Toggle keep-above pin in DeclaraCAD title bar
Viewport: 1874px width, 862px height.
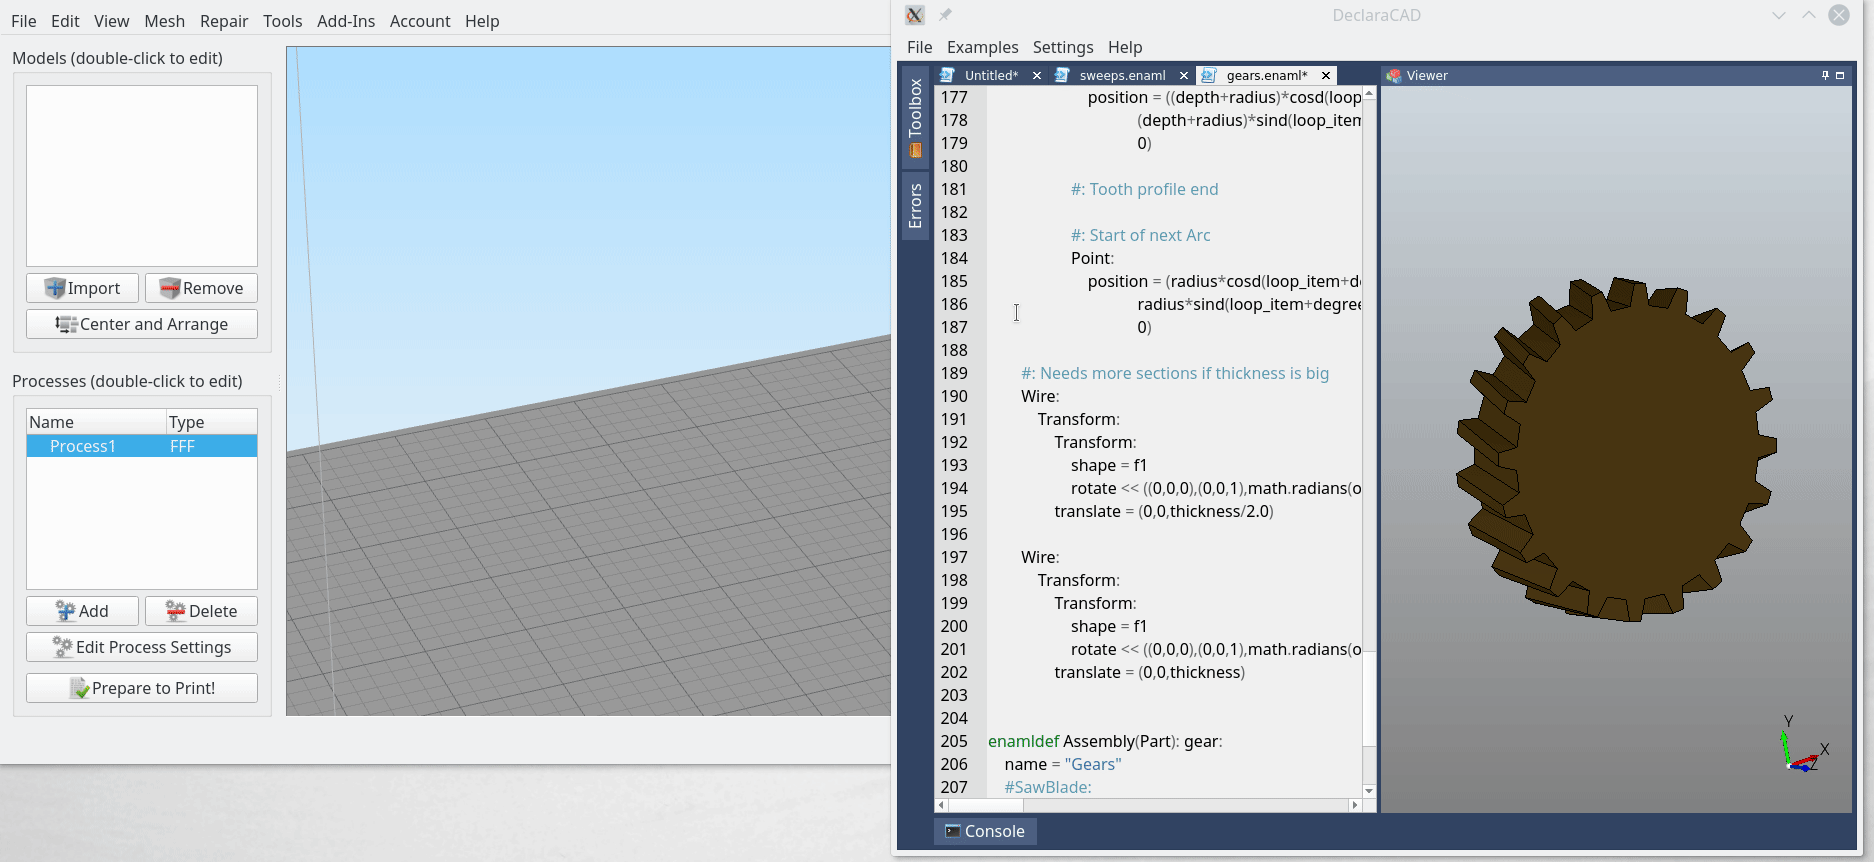point(945,15)
